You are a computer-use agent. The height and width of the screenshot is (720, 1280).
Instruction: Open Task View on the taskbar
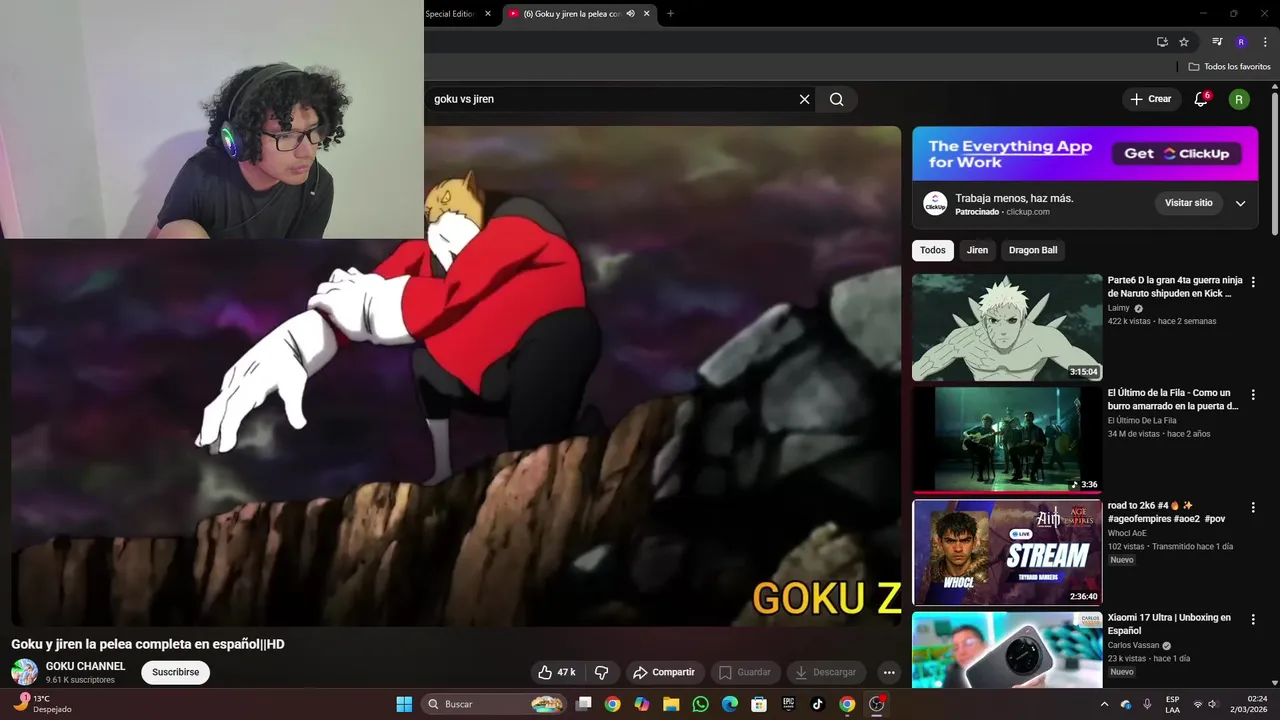point(584,704)
